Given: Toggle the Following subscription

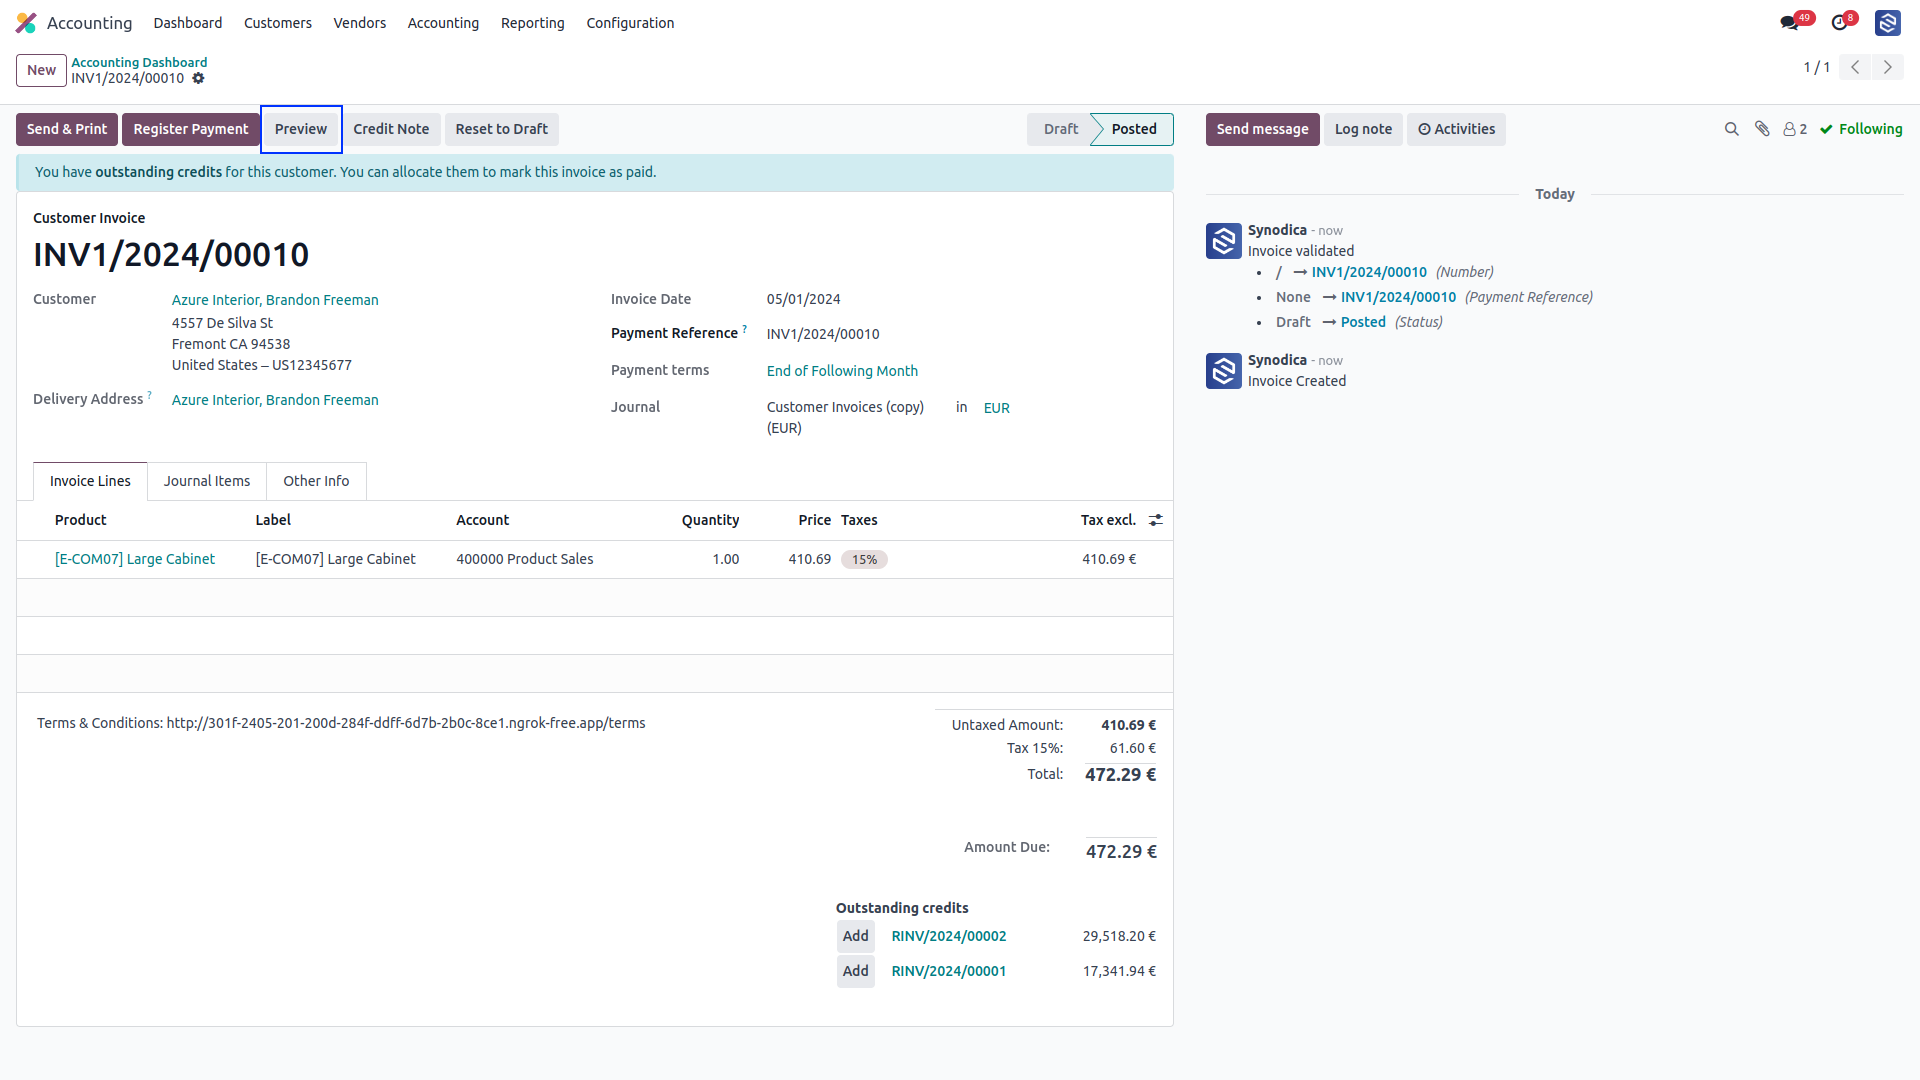Looking at the screenshot, I should pyautogui.click(x=1861, y=129).
